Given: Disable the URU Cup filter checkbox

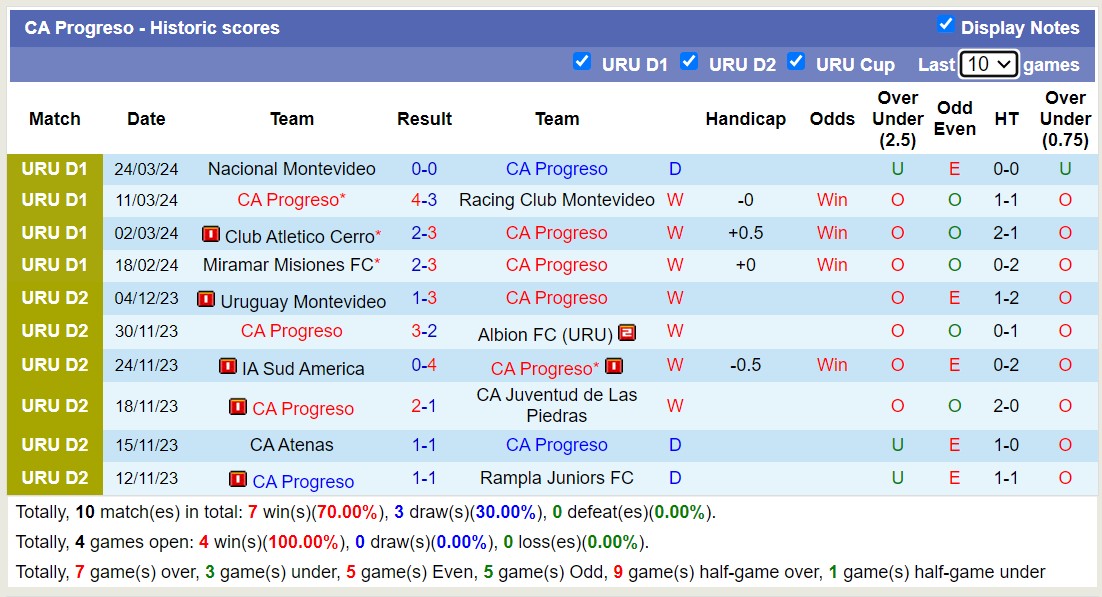Looking at the screenshot, I should click(796, 62).
